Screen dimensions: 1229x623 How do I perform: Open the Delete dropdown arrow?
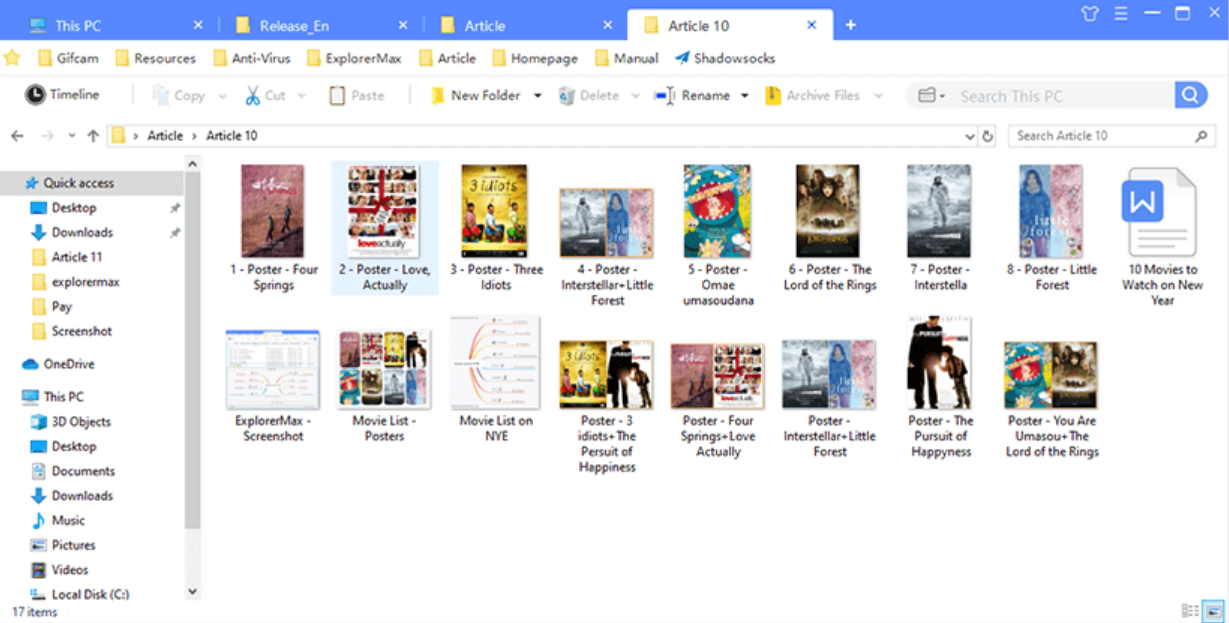click(x=635, y=96)
